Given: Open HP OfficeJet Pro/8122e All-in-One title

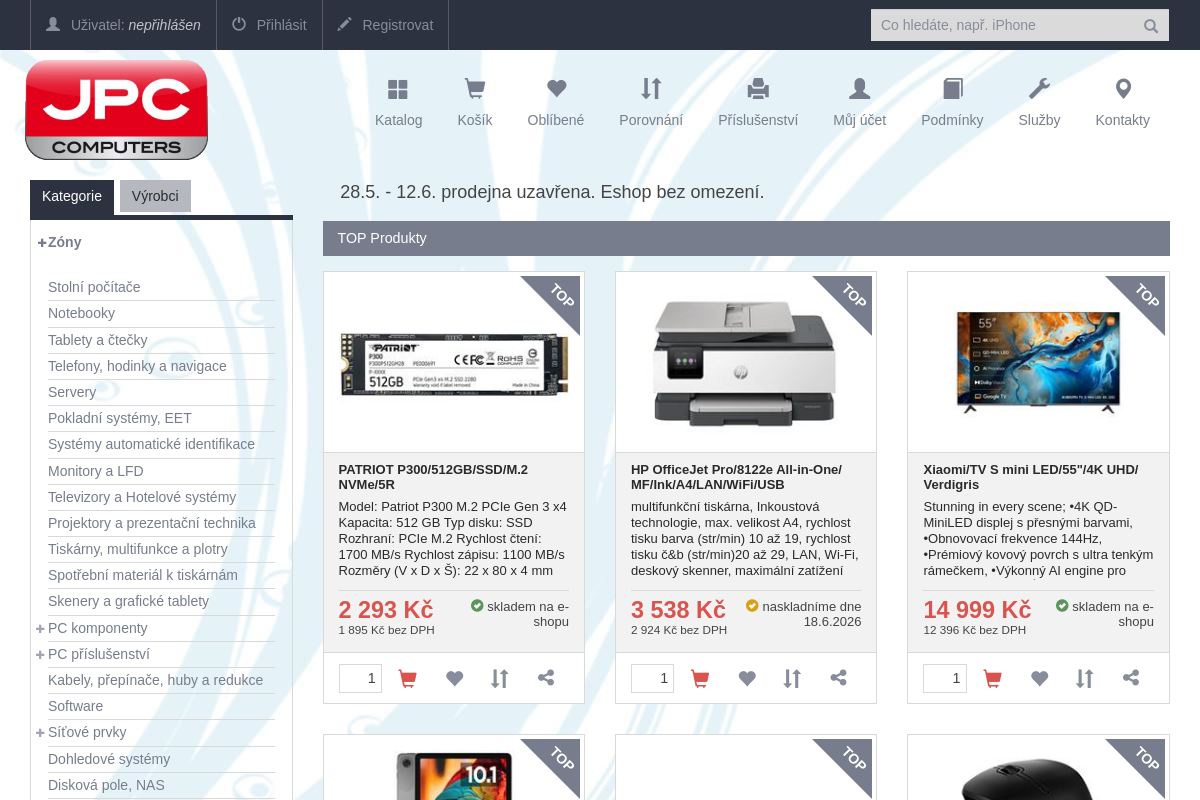Looking at the screenshot, I should pyautogui.click(x=736, y=477).
